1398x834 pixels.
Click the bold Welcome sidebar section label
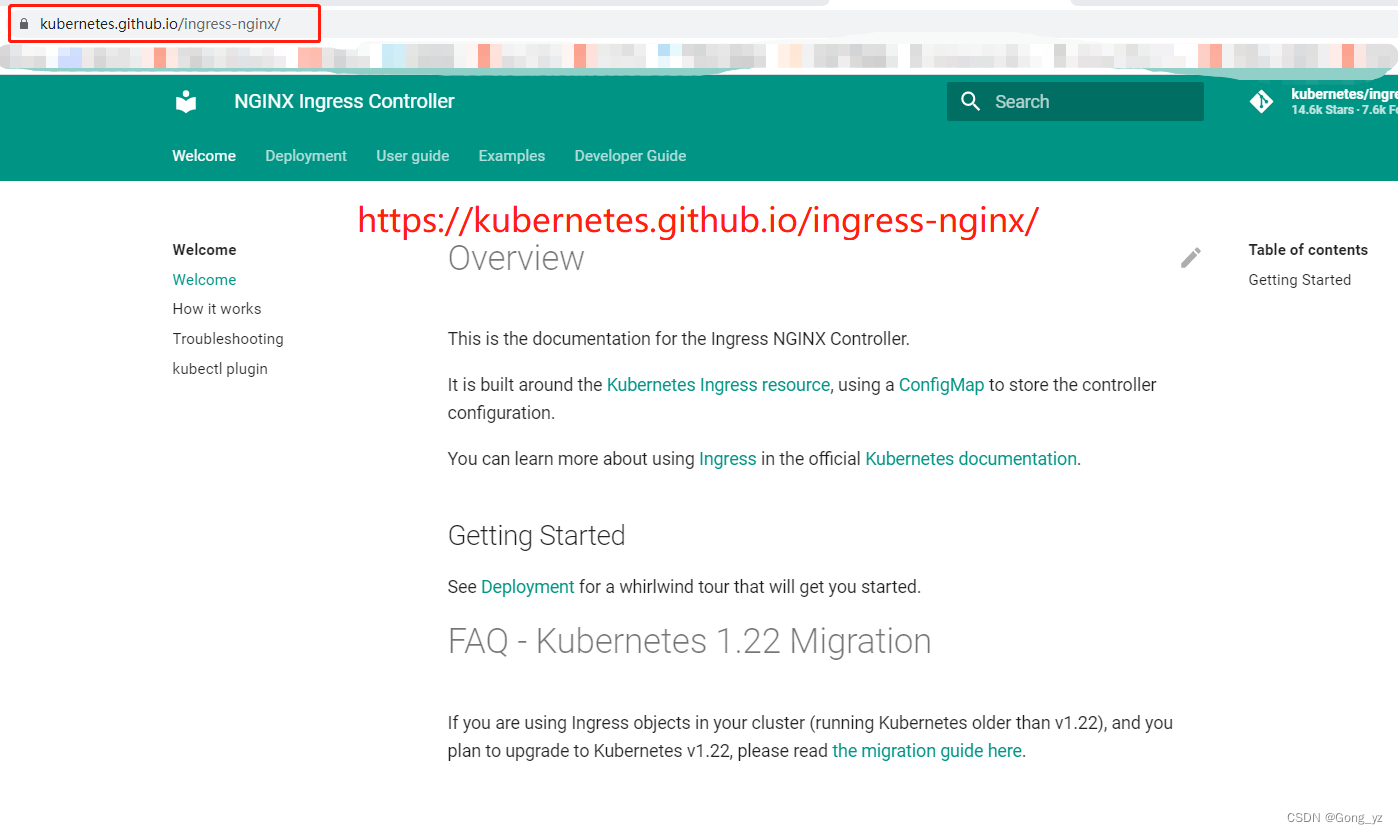coord(204,250)
